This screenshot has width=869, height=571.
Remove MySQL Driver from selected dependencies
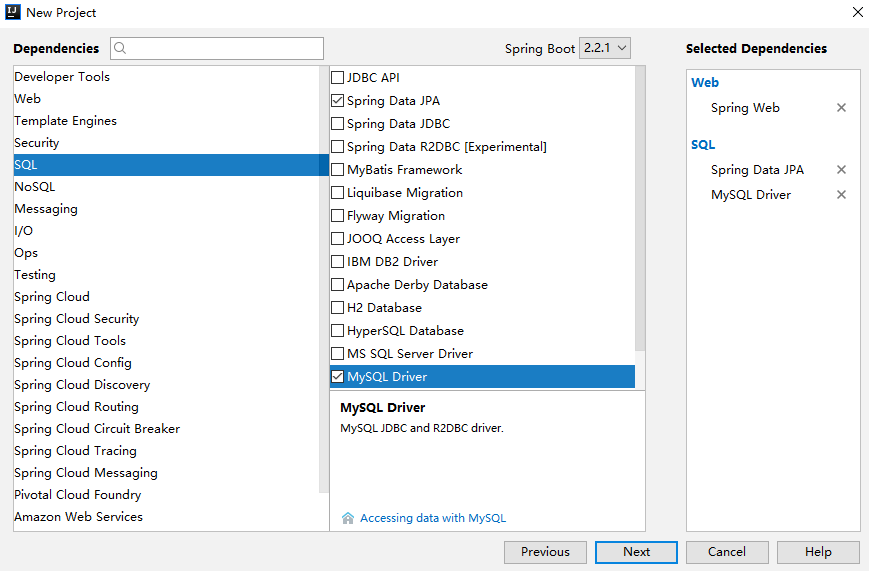[841, 195]
